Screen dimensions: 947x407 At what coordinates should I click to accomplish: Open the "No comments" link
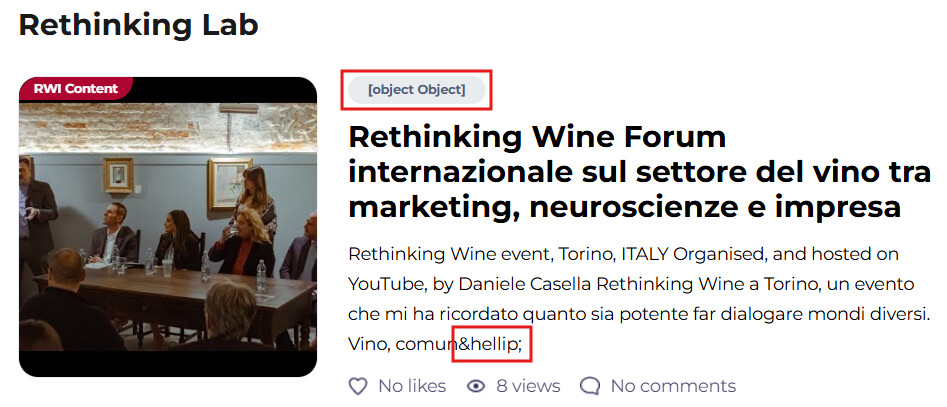pos(673,386)
